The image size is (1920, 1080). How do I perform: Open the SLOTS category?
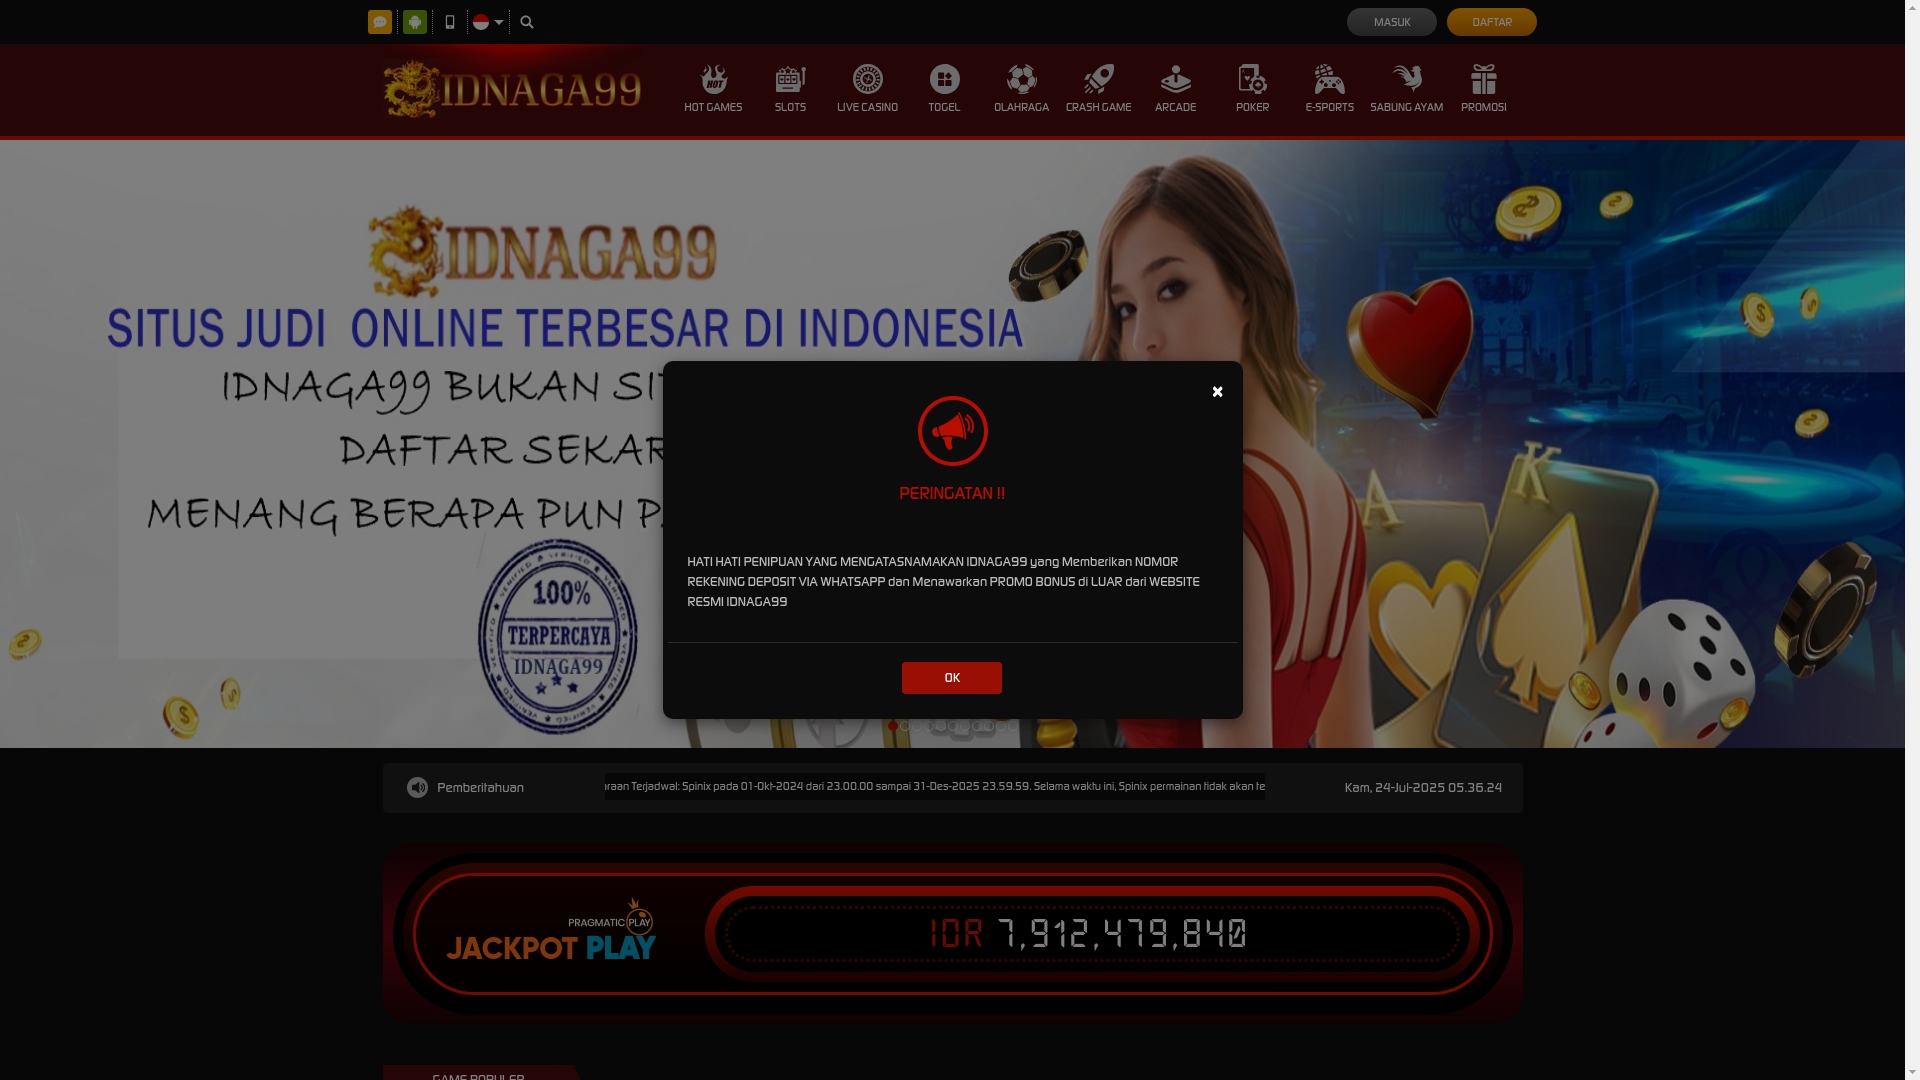pos(790,89)
